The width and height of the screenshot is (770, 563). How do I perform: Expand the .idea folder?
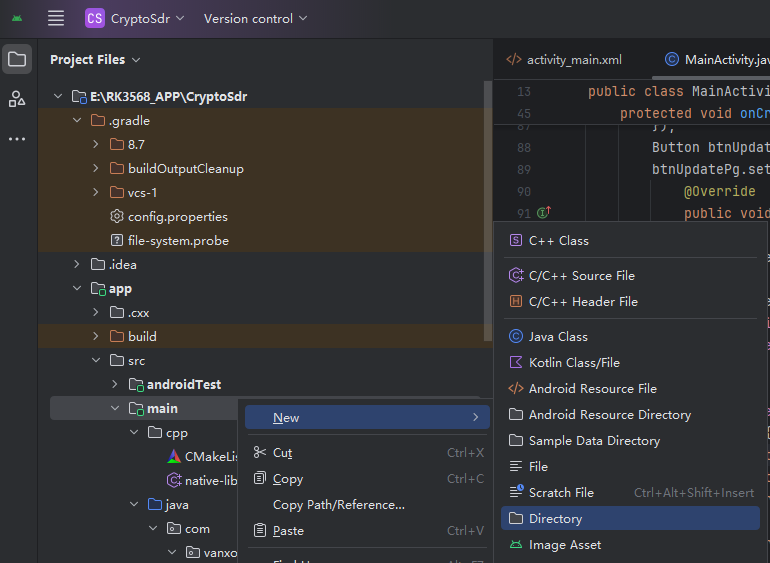pos(77,265)
